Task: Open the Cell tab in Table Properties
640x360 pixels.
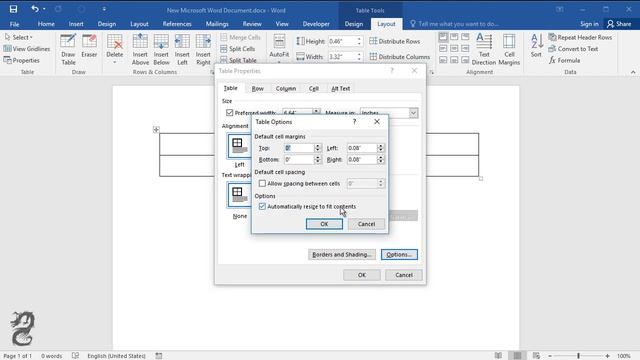Action: pyautogui.click(x=313, y=88)
